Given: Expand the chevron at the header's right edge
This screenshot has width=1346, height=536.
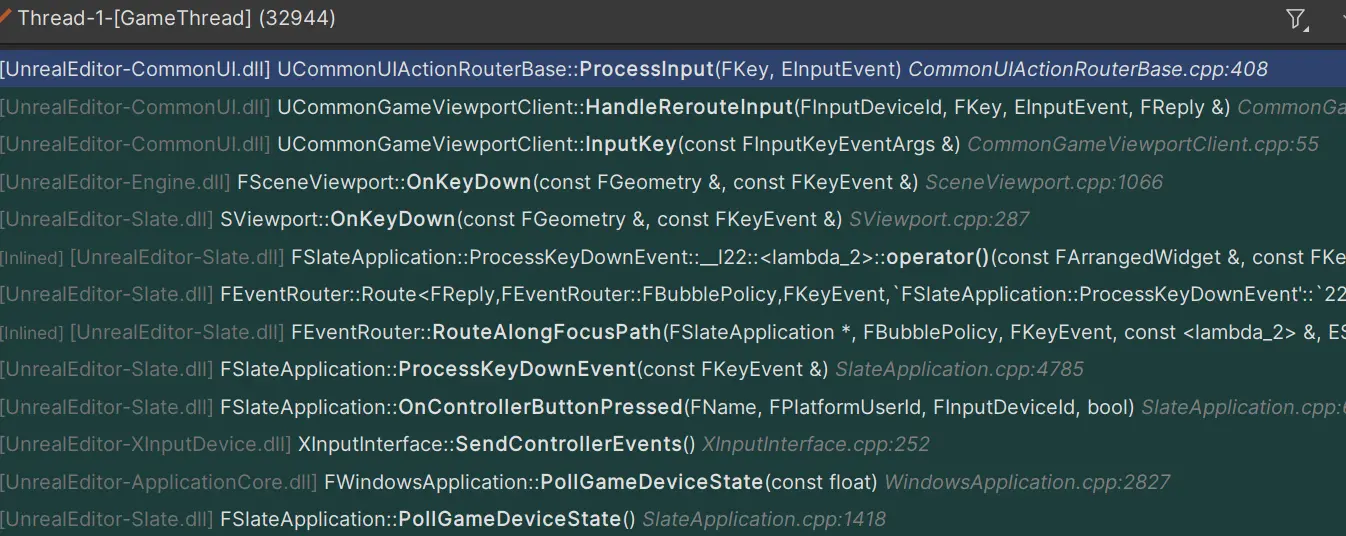Looking at the screenshot, I should [x=1342, y=19].
